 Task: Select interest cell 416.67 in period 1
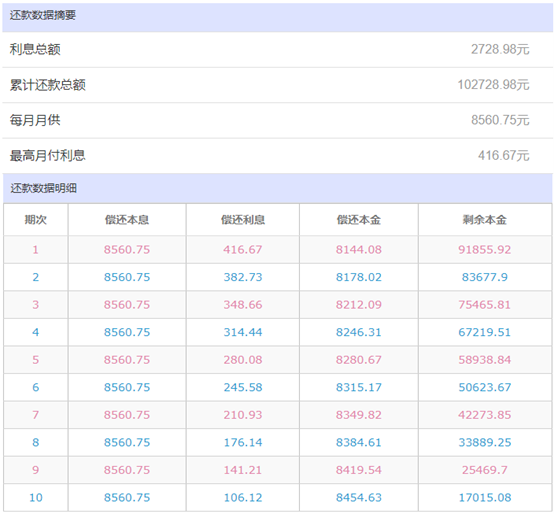243,250
